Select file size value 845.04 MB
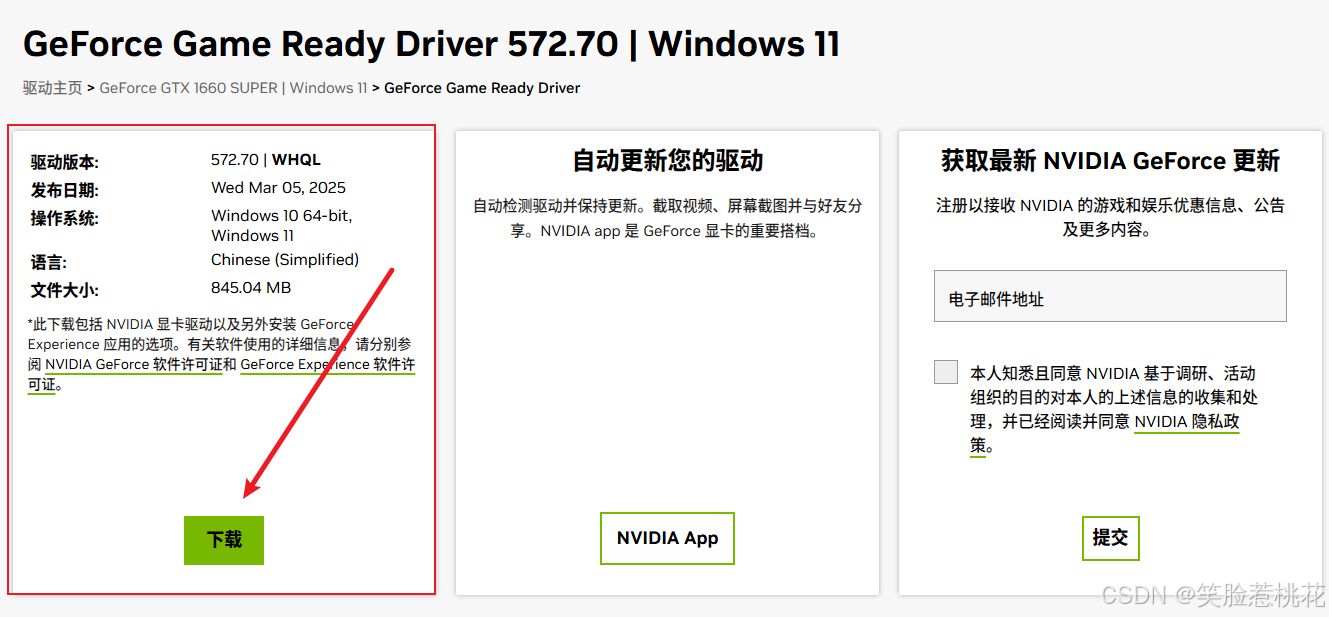 pos(251,288)
